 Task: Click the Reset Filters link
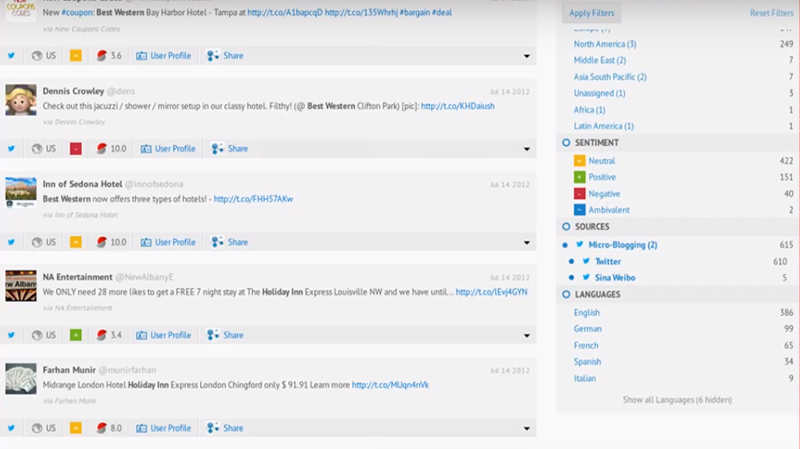click(x=771, y=13)
